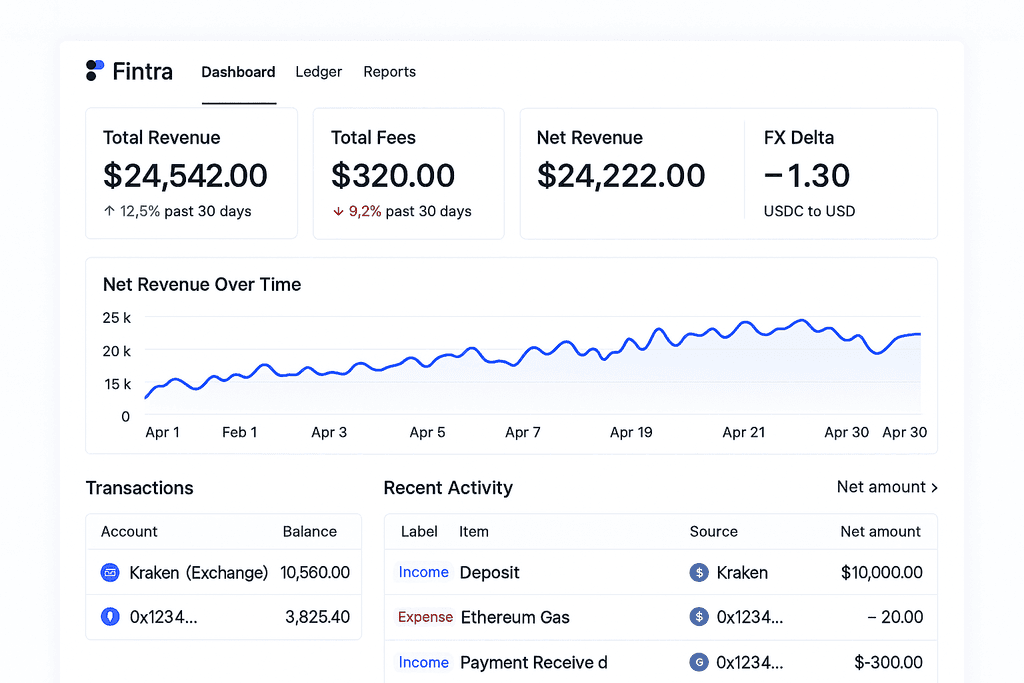Click the Kraken Exchange account icon
Screen dimensions: 1024x683
[110, 573]
